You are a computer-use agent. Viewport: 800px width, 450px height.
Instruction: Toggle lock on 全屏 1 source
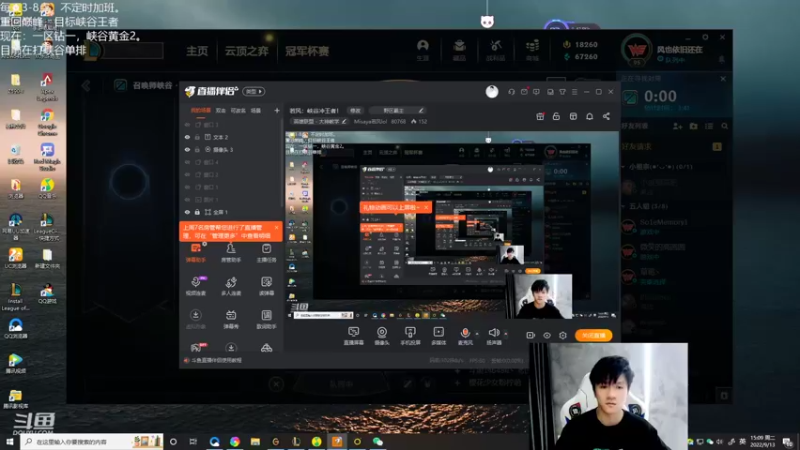(197, 212)
